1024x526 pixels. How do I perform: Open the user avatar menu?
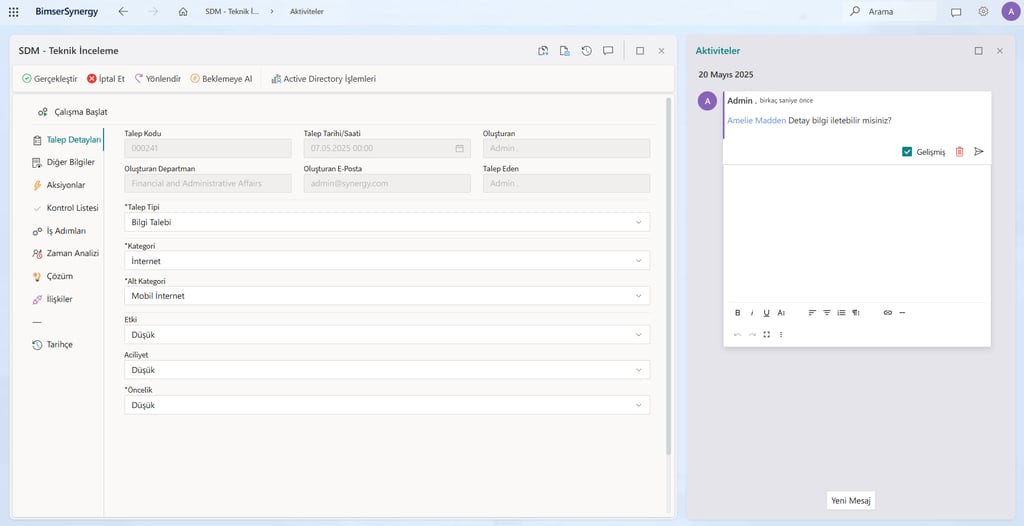point(1010,11)
